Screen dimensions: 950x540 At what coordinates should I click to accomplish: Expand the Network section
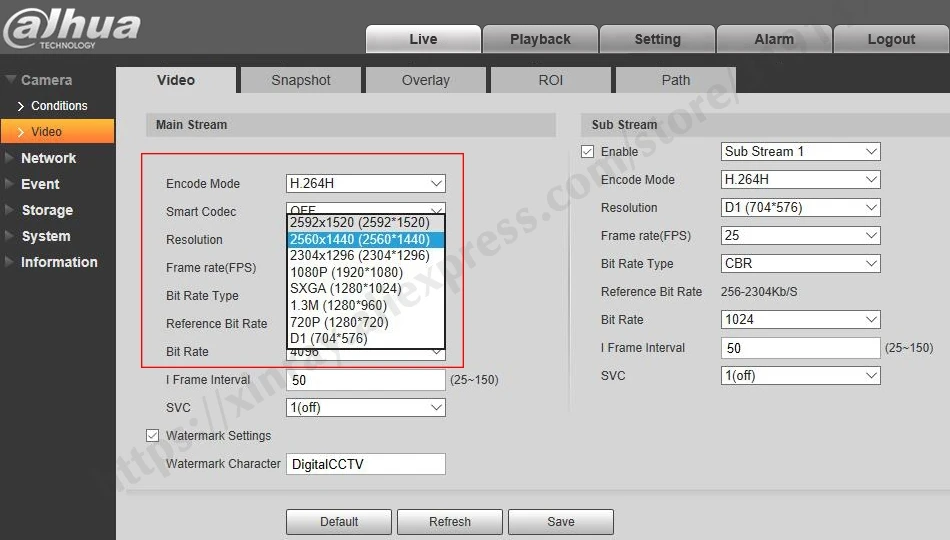pos(41,158)
